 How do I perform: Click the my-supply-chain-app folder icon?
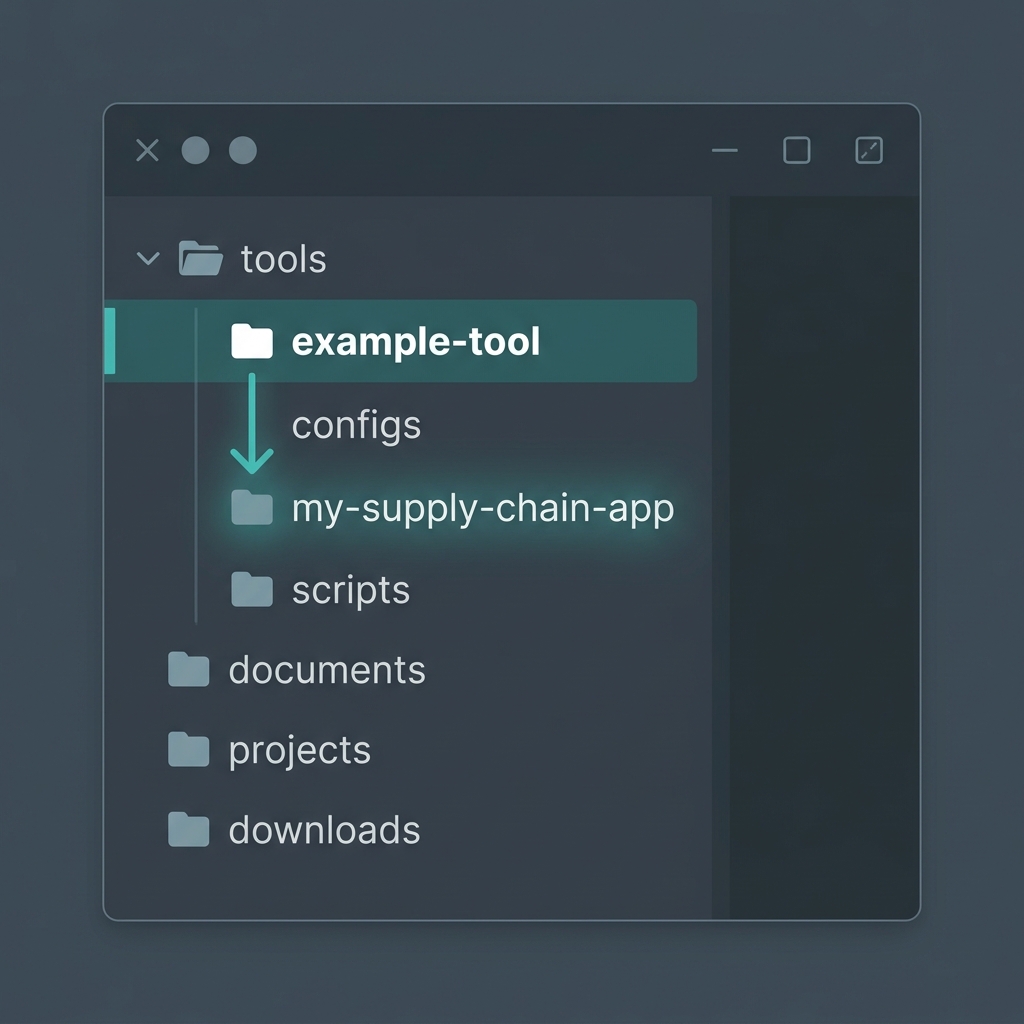(252, 507)
